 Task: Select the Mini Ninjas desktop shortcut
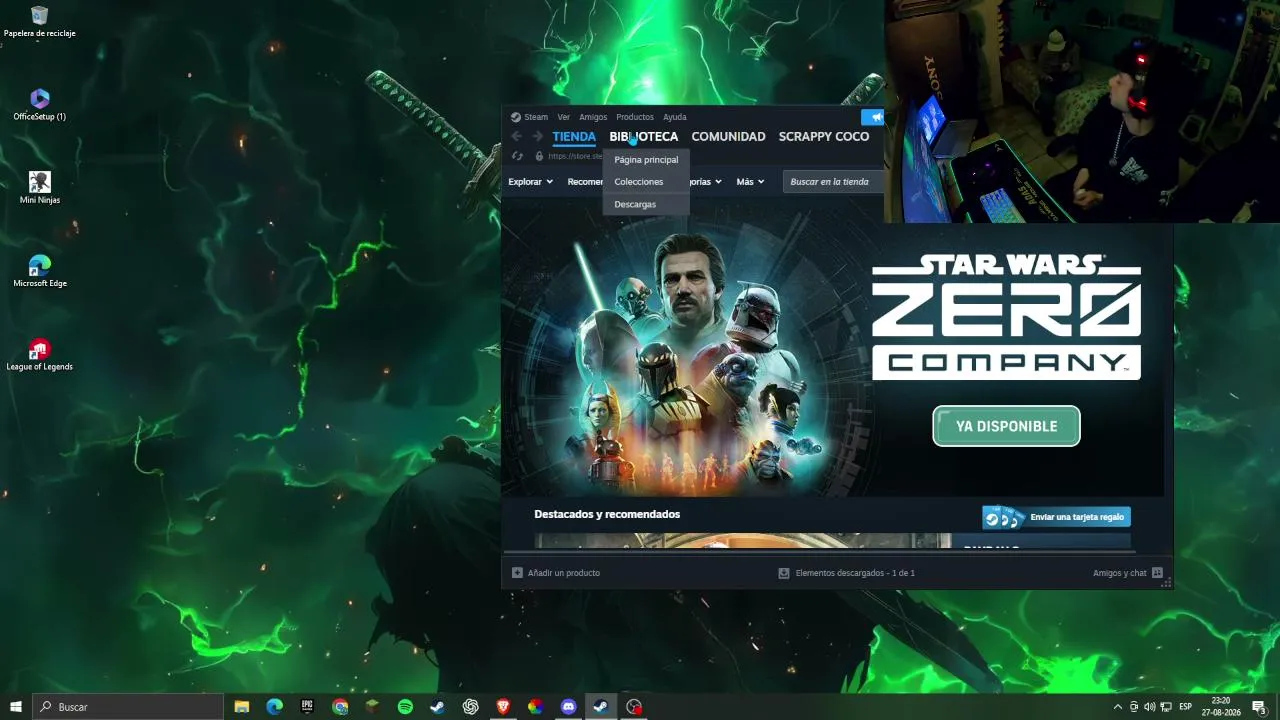(40, 187)
